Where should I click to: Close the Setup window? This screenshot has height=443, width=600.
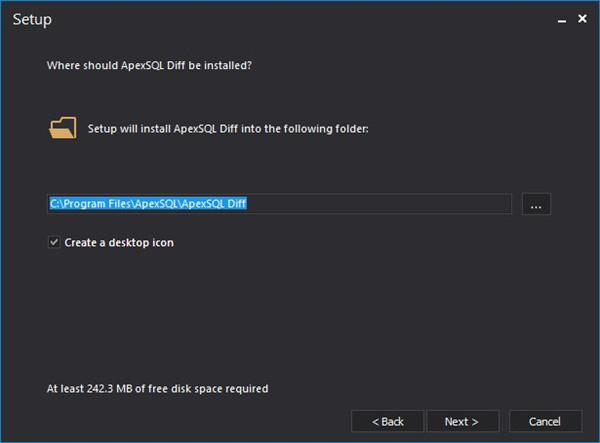tap(582, 19)
